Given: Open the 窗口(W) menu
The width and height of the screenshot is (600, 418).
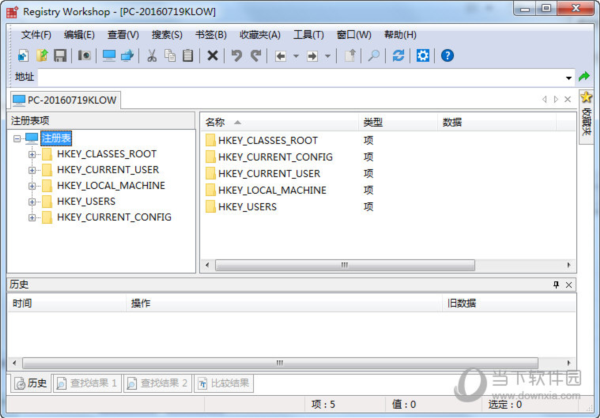Looking at the screenshot, I should 354,35.
